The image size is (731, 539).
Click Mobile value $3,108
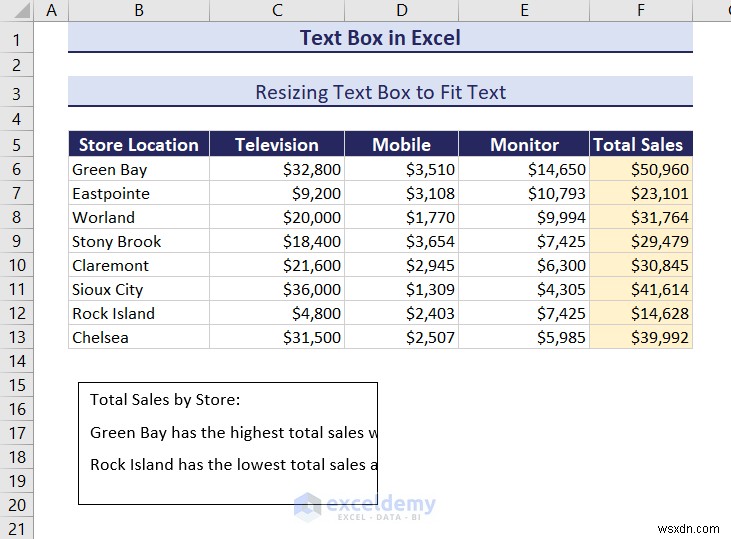click(401, 193)
